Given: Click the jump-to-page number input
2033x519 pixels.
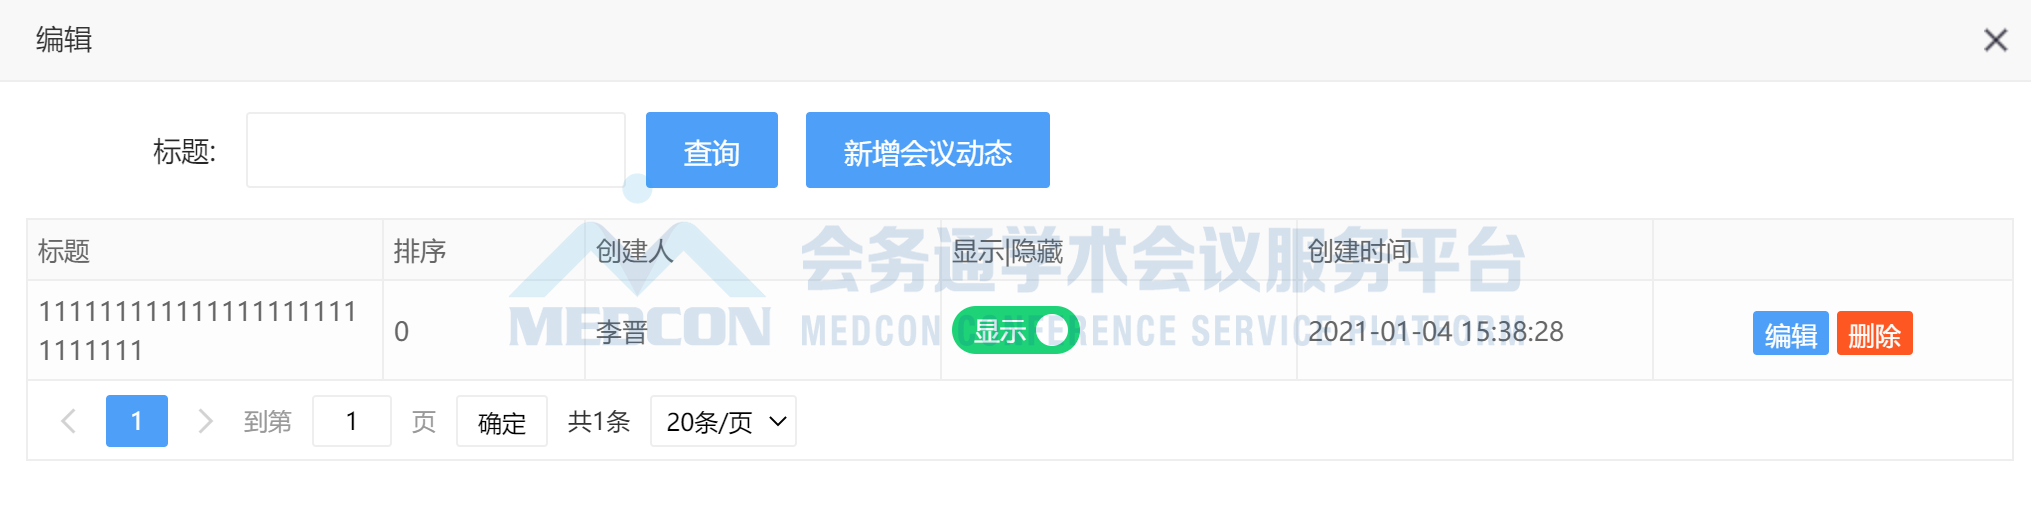Looking at the screenshot, I should coord(351,421).
